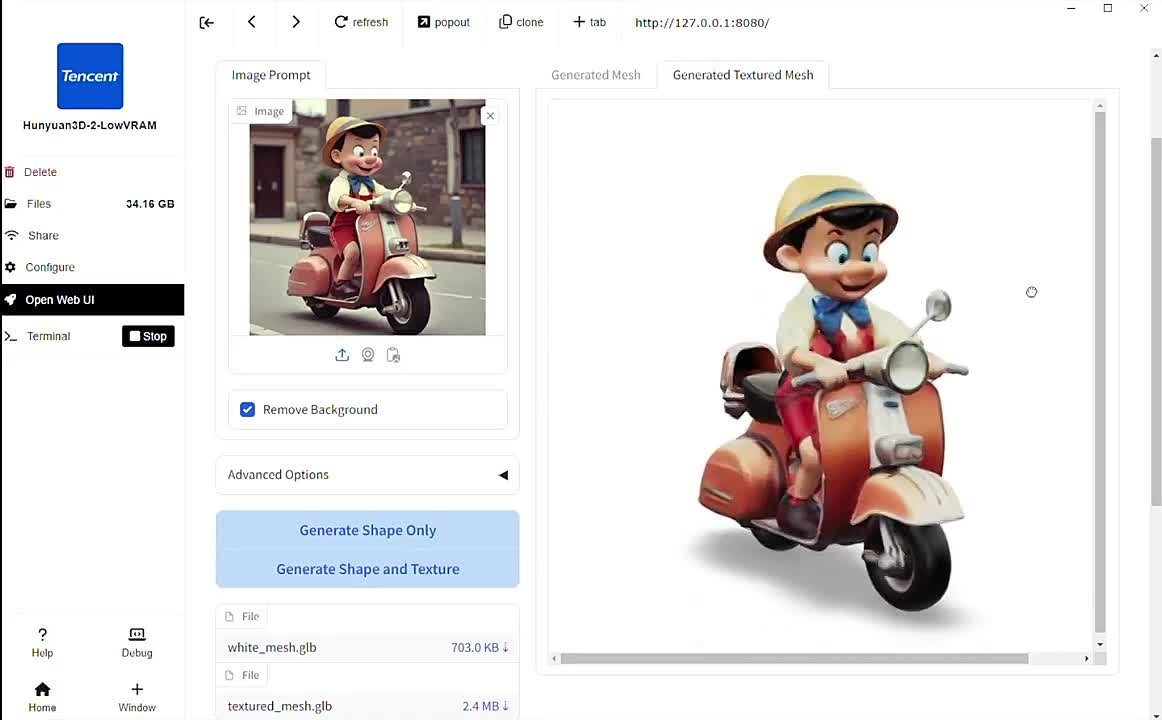The image size is (1162, 720).
Task: Click the clone button
Action: tap(521, 22)
